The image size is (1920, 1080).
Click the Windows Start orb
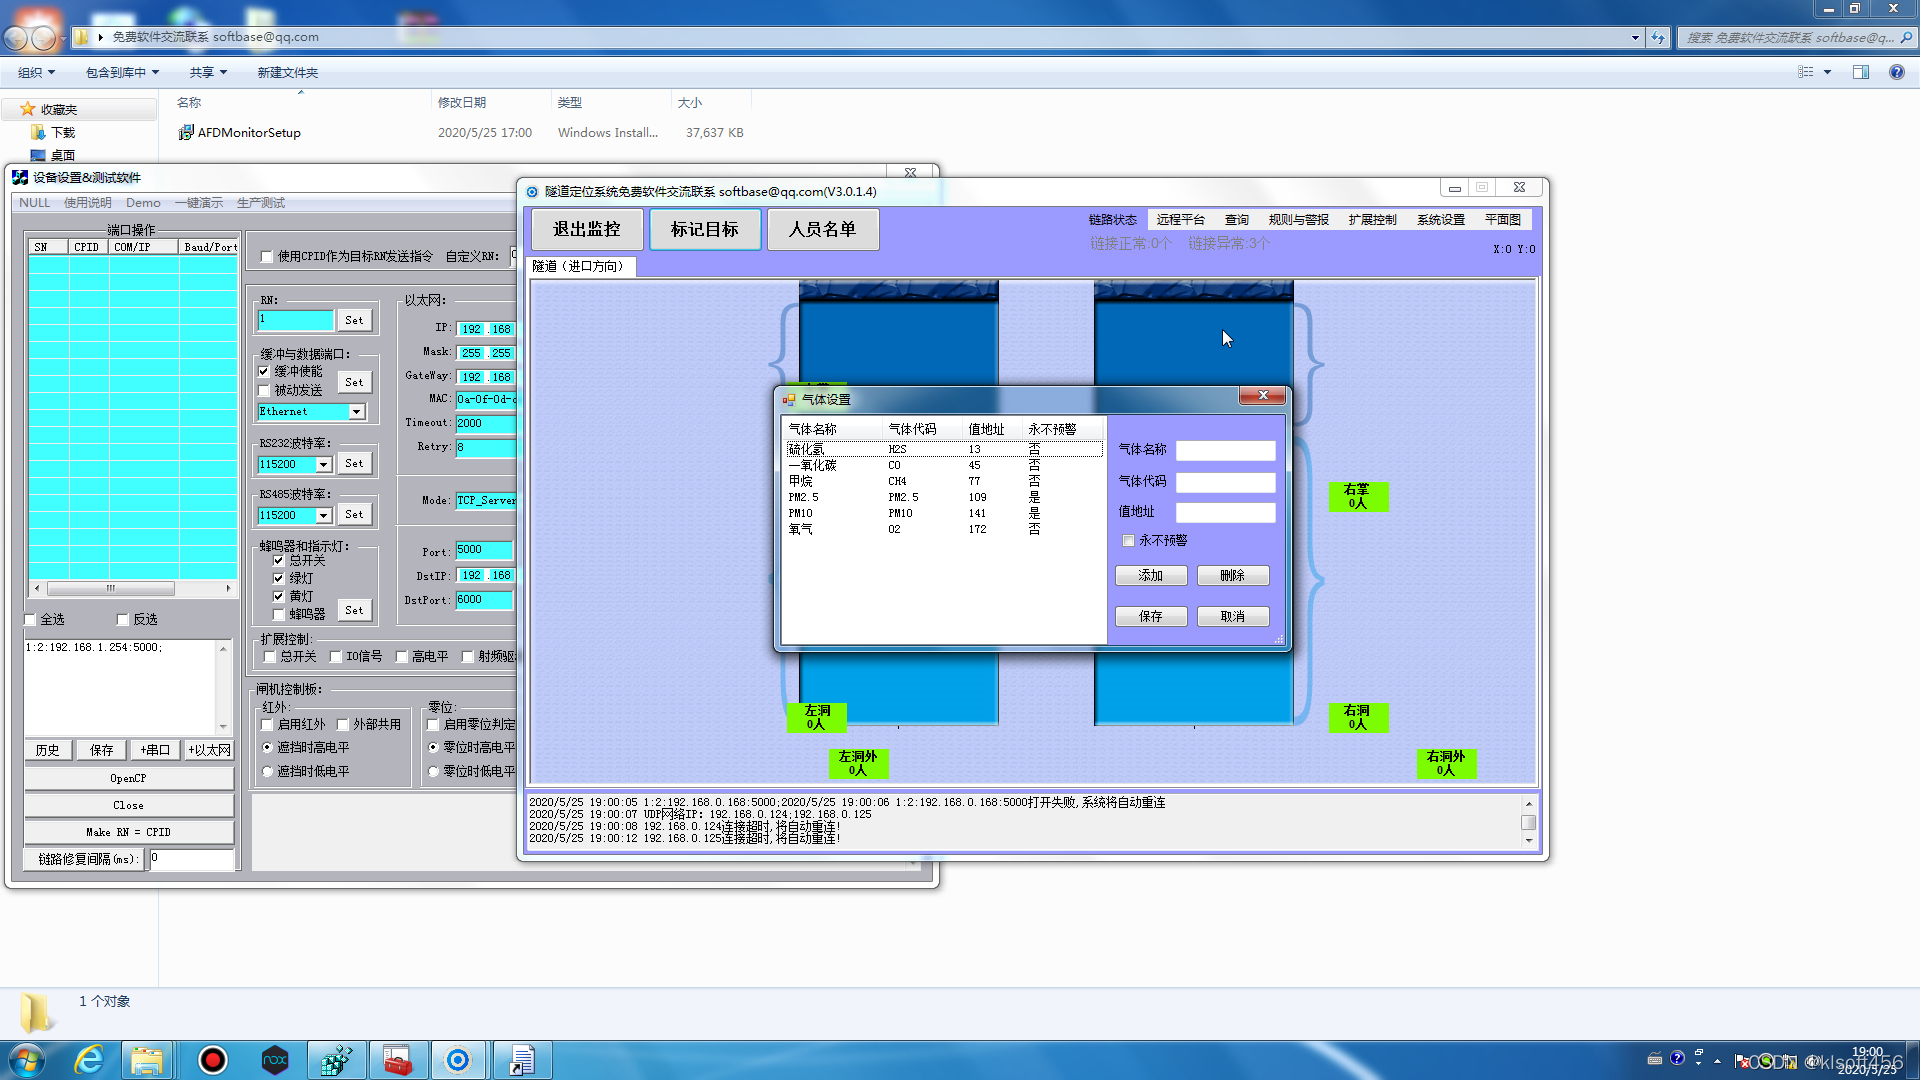point(27,1060)
